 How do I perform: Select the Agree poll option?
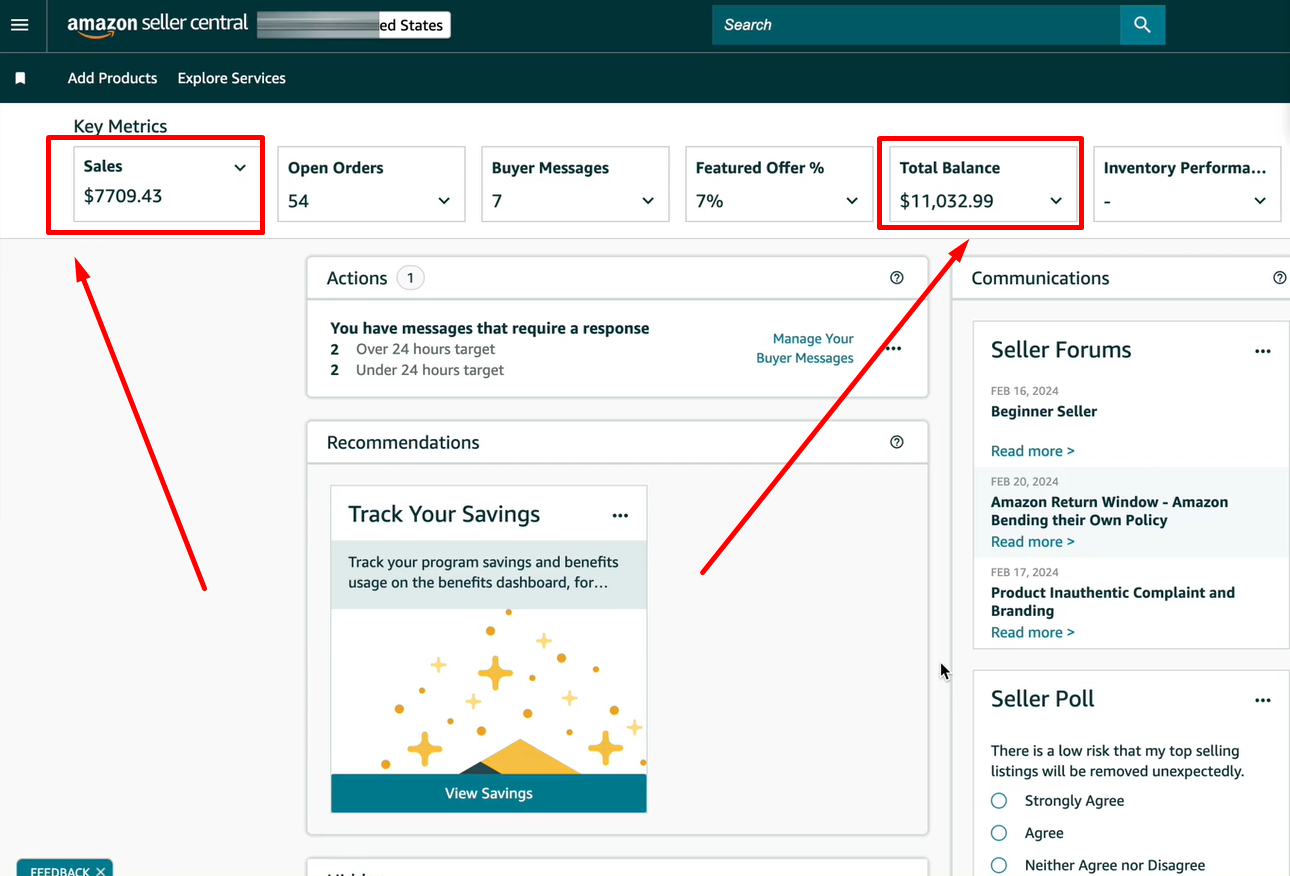point(999,833)
